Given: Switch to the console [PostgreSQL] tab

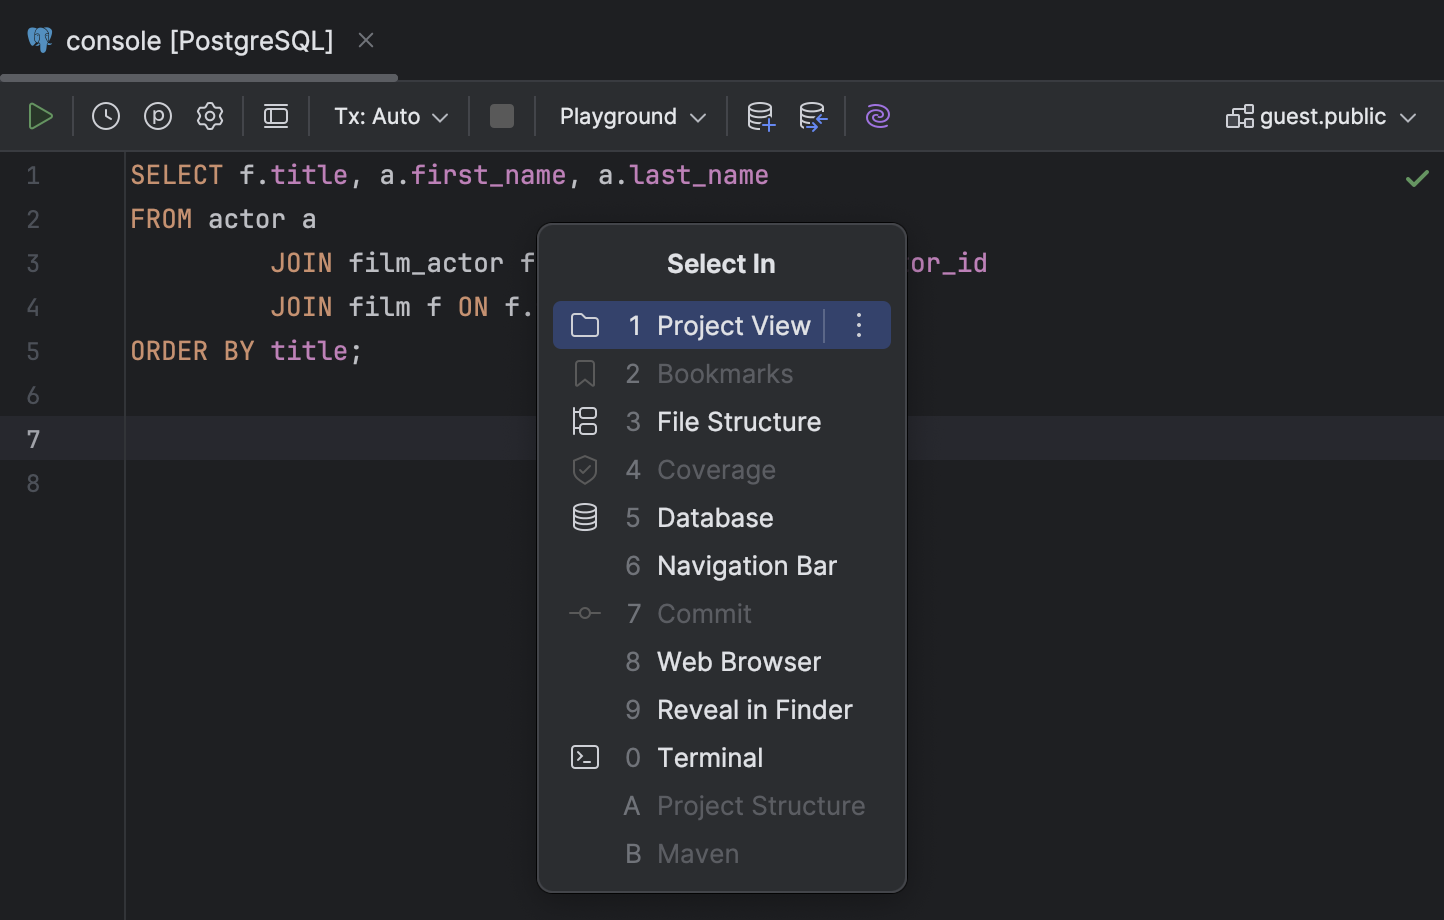Looking at the screenshot, I should point(197,41).
